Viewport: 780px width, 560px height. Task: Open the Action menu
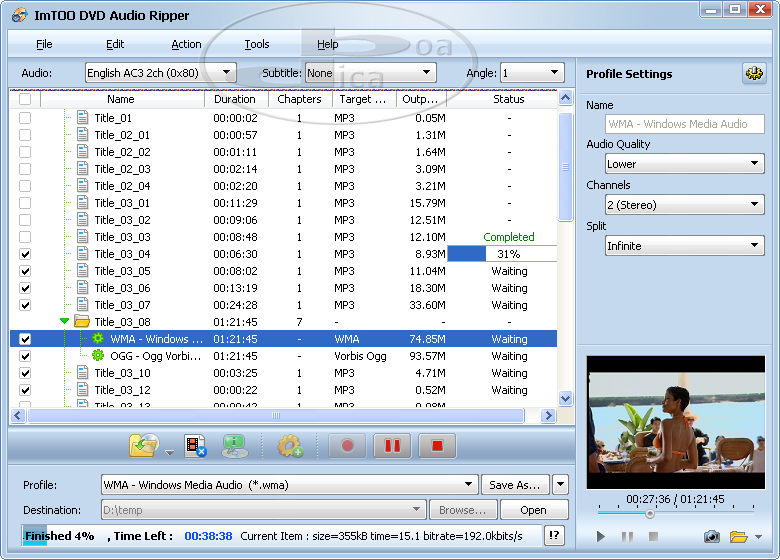click(x=186, y=44)
